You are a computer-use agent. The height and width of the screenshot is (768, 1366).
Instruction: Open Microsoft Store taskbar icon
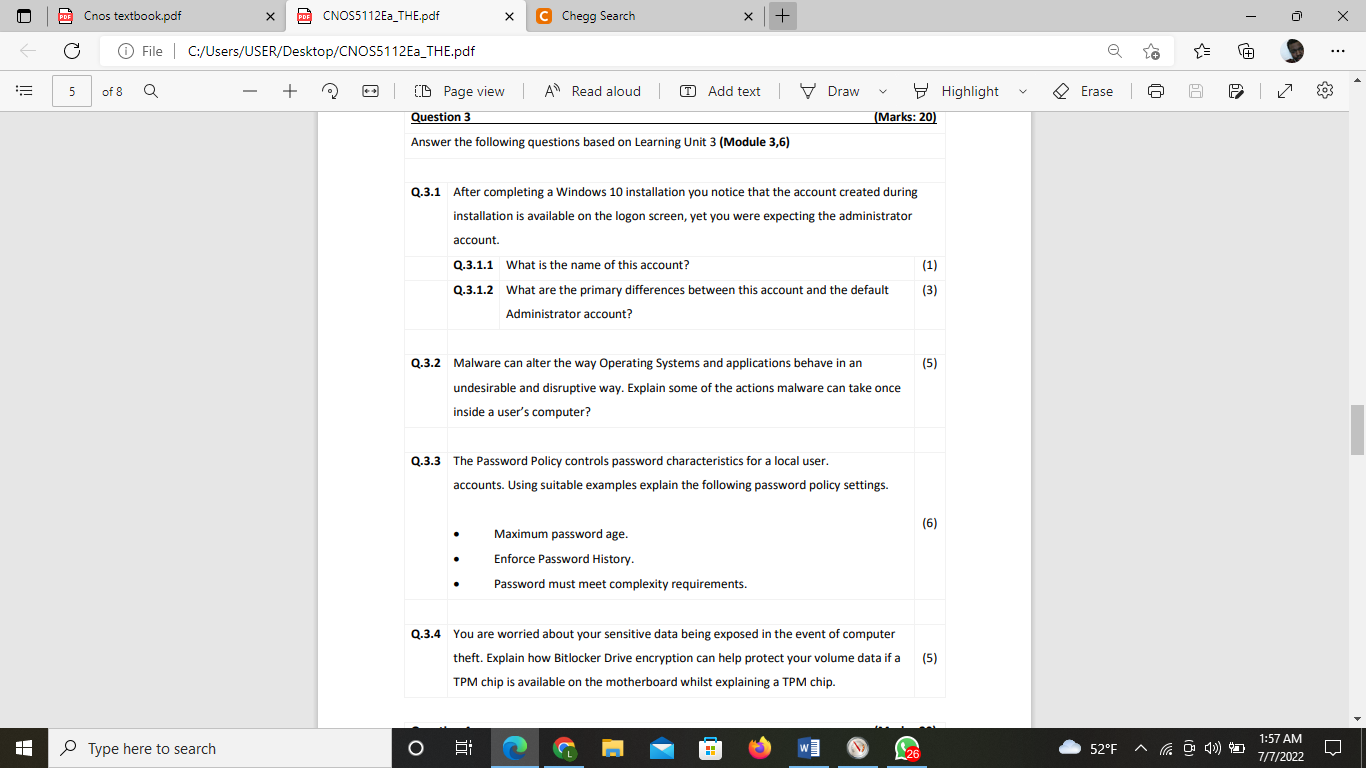(710, 748)
